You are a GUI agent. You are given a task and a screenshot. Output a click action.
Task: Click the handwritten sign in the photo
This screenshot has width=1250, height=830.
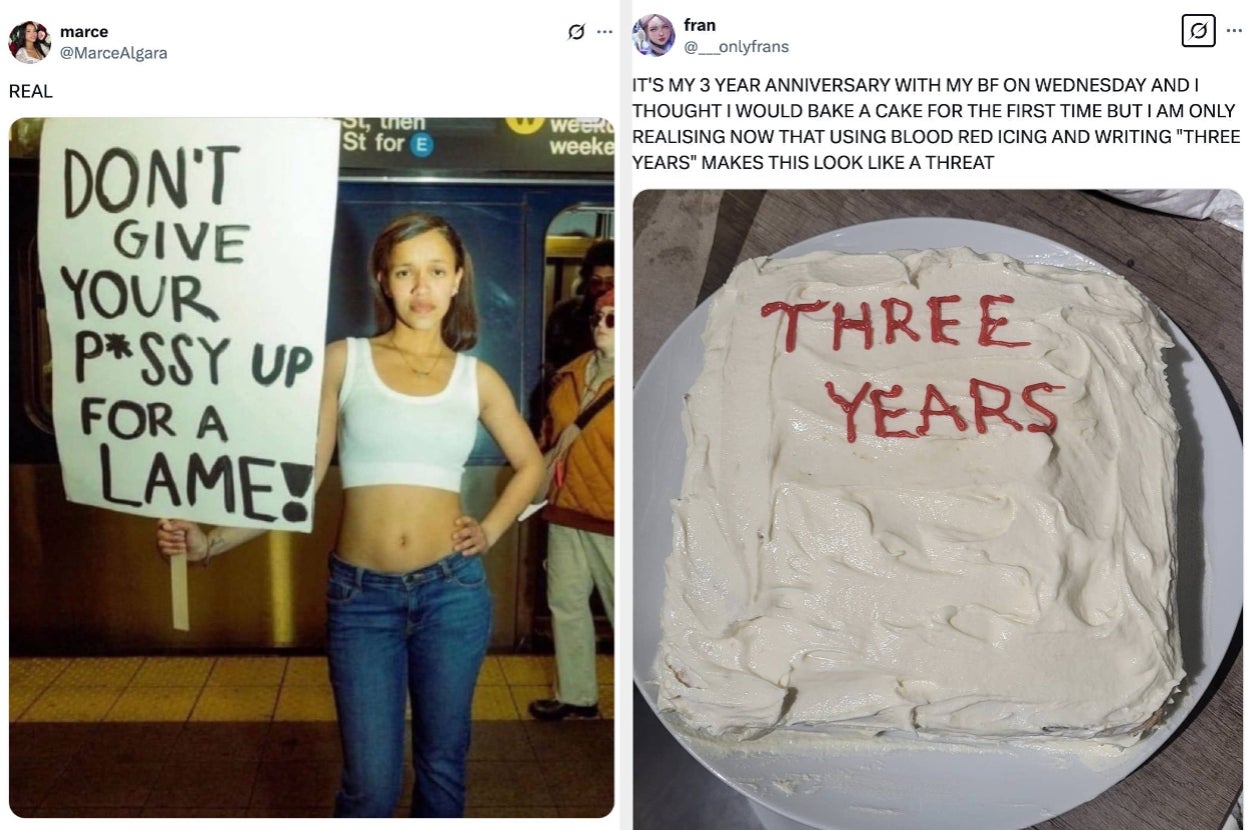(188, 323)
